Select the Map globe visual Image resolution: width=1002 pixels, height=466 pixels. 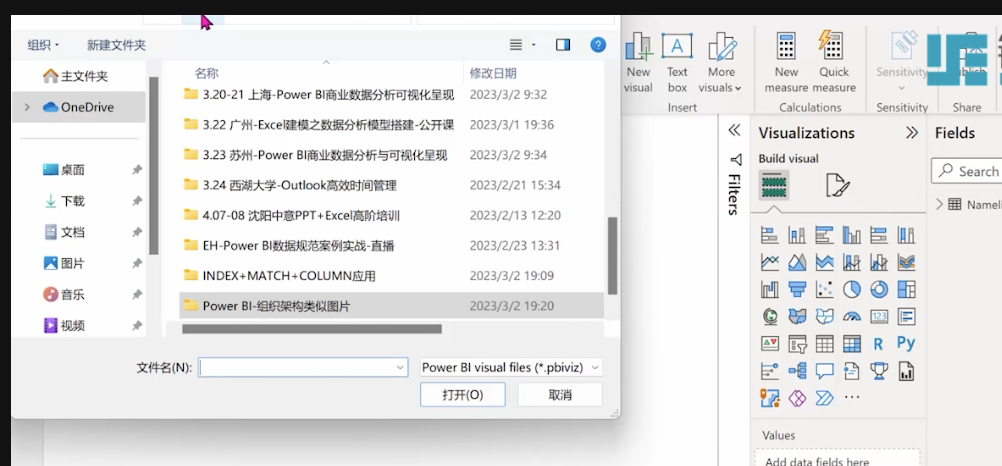(769, 316)
